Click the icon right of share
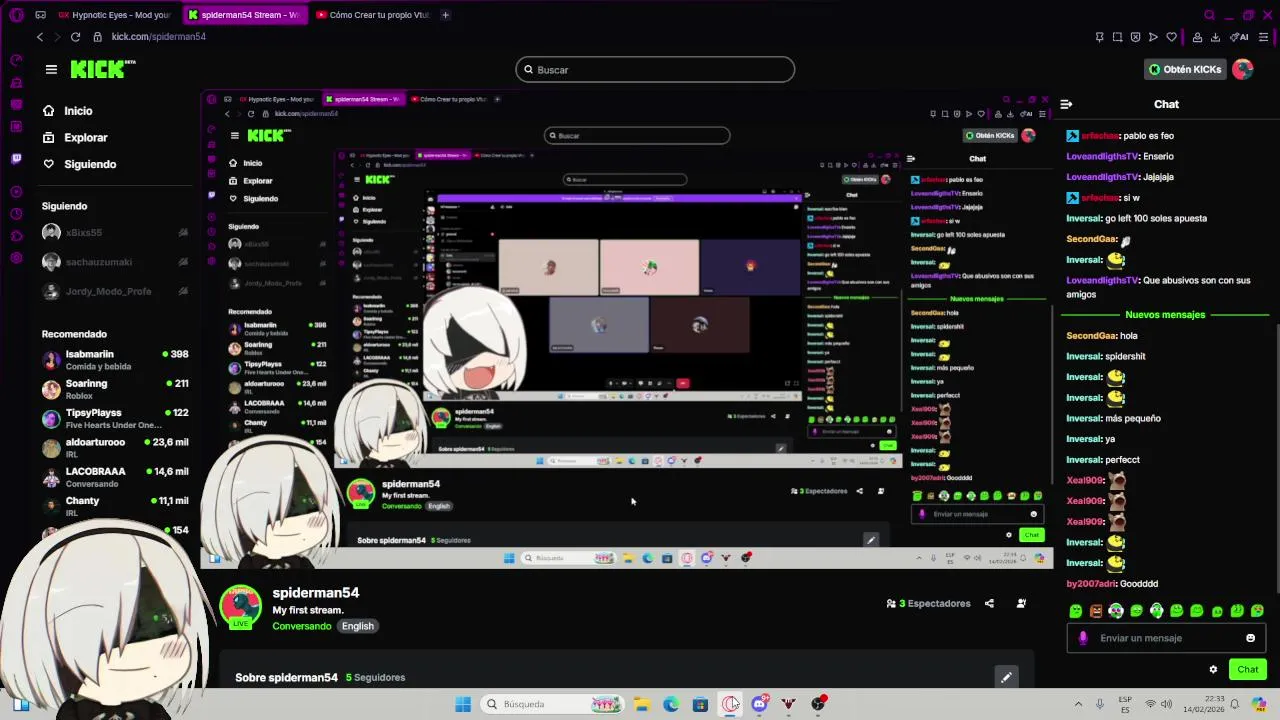 pos(1021,604)
